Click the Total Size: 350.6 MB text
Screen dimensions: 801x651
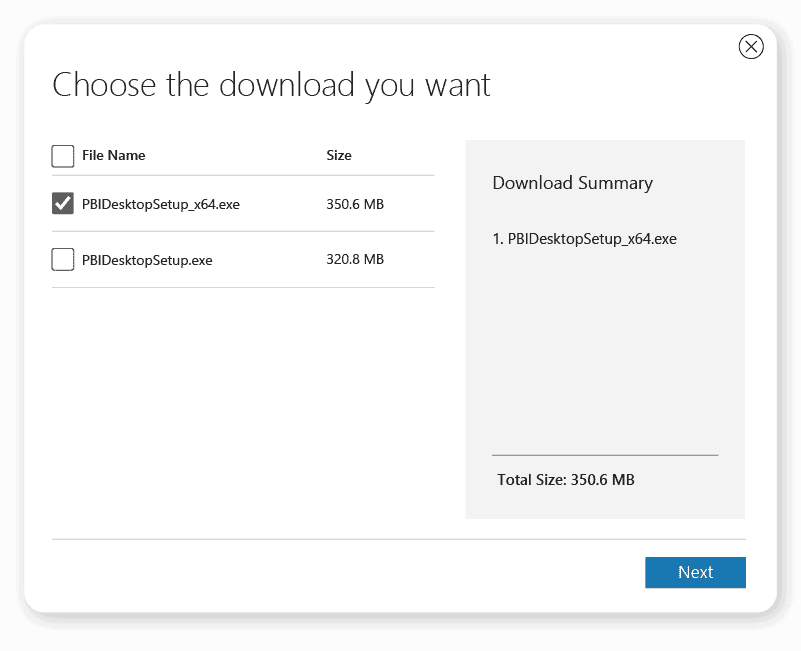(x=566, y=480)
